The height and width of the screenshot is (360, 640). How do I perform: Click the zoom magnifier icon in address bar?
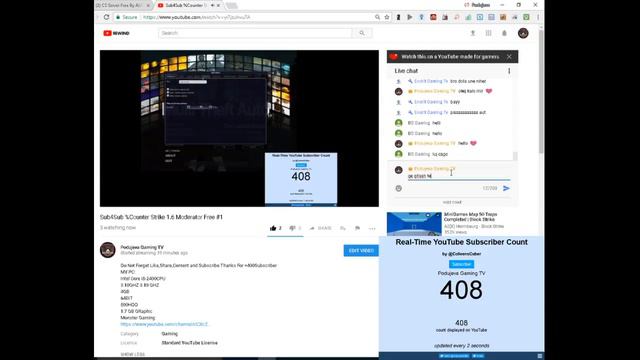pyautogui.click(x=378, y=17)
